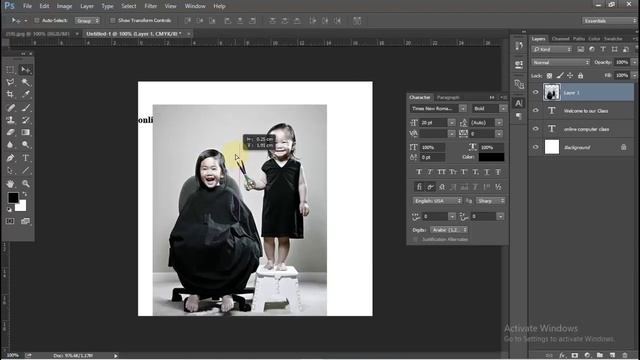The image size is (640, 360).
Task: Toggle Quick Mask mode icon
Action: 10,221
